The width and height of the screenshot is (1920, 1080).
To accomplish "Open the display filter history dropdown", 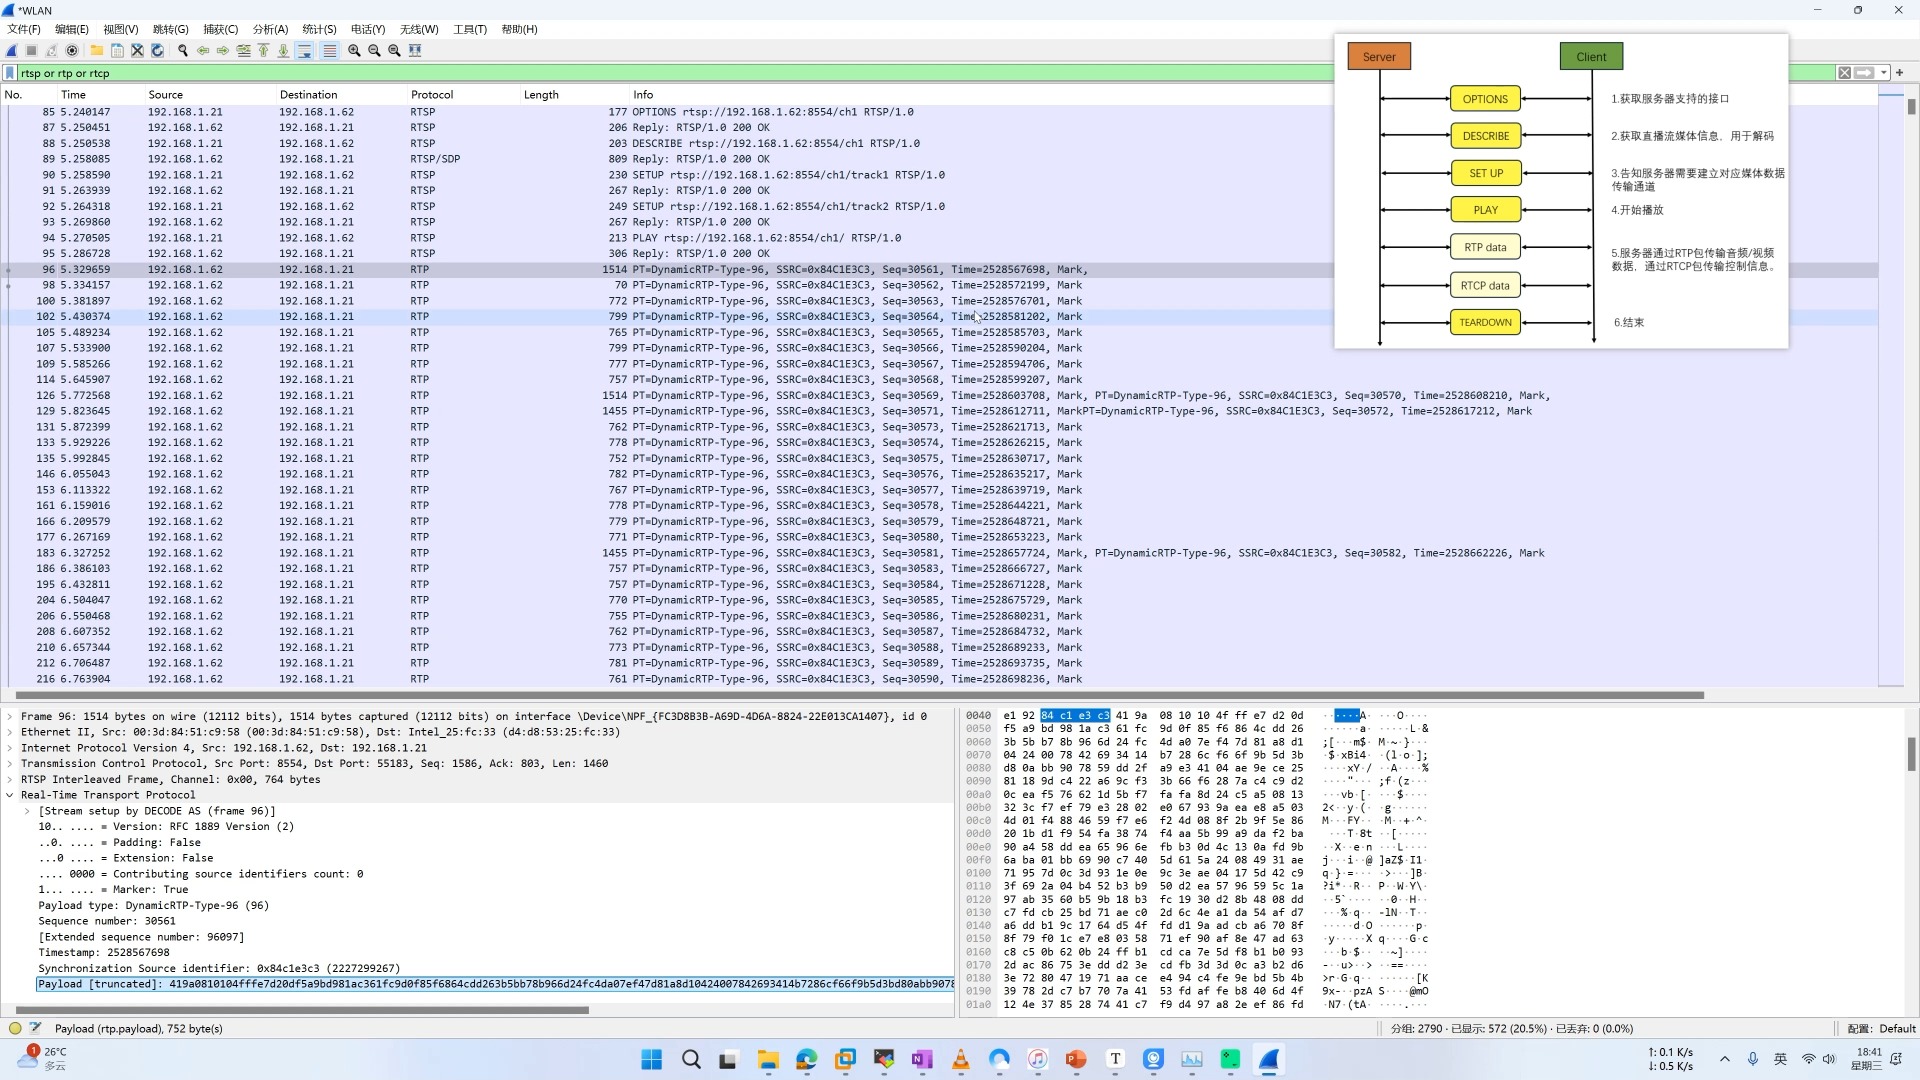I will click(x=1884, y=72).
